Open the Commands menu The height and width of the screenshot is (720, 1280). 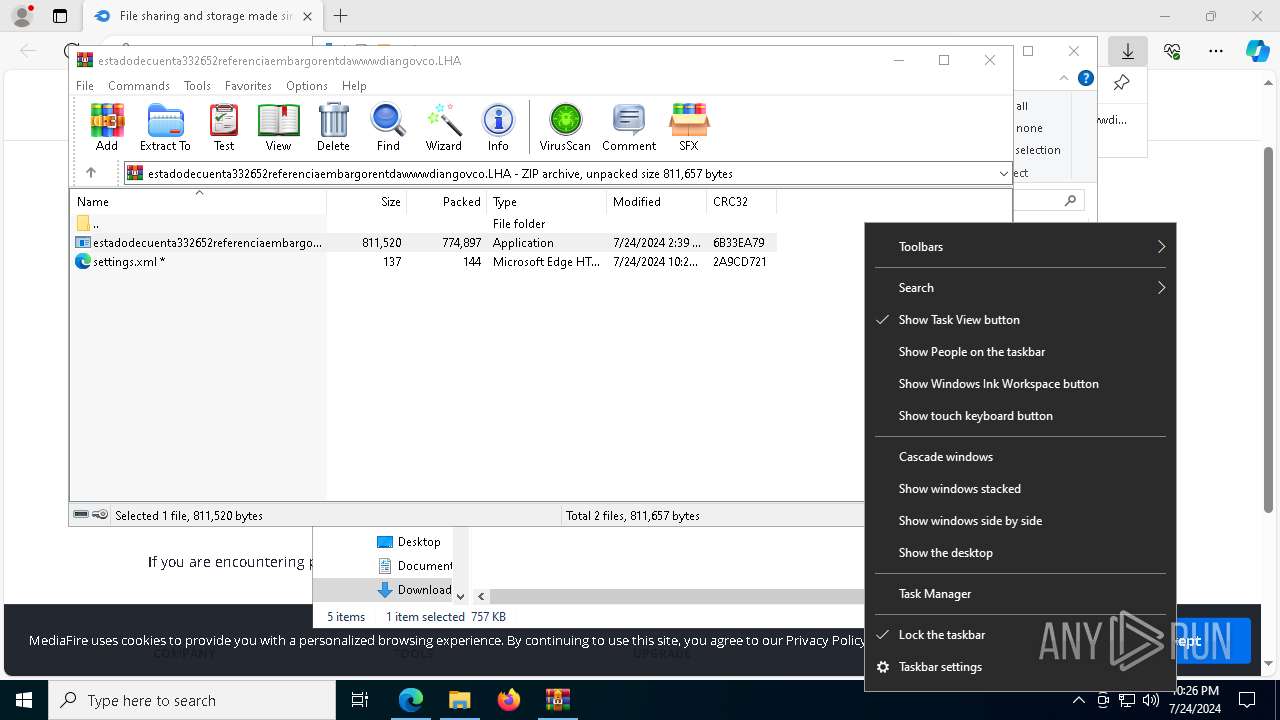(x=139, y=86)
